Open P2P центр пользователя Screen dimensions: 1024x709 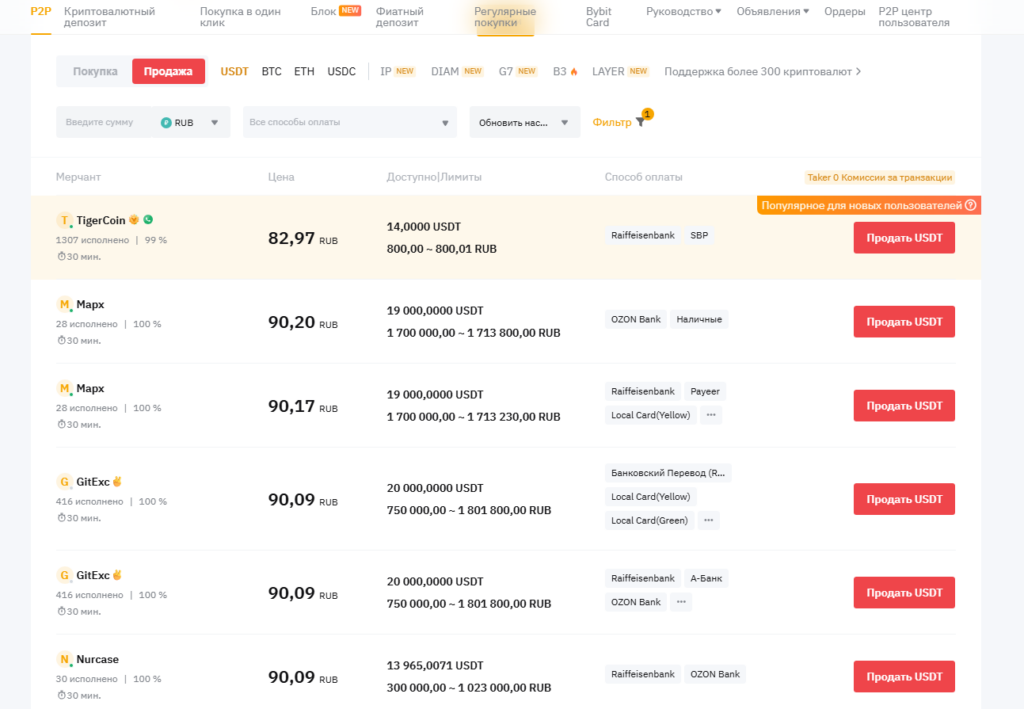pyautogui.click(x=914, y=17)
